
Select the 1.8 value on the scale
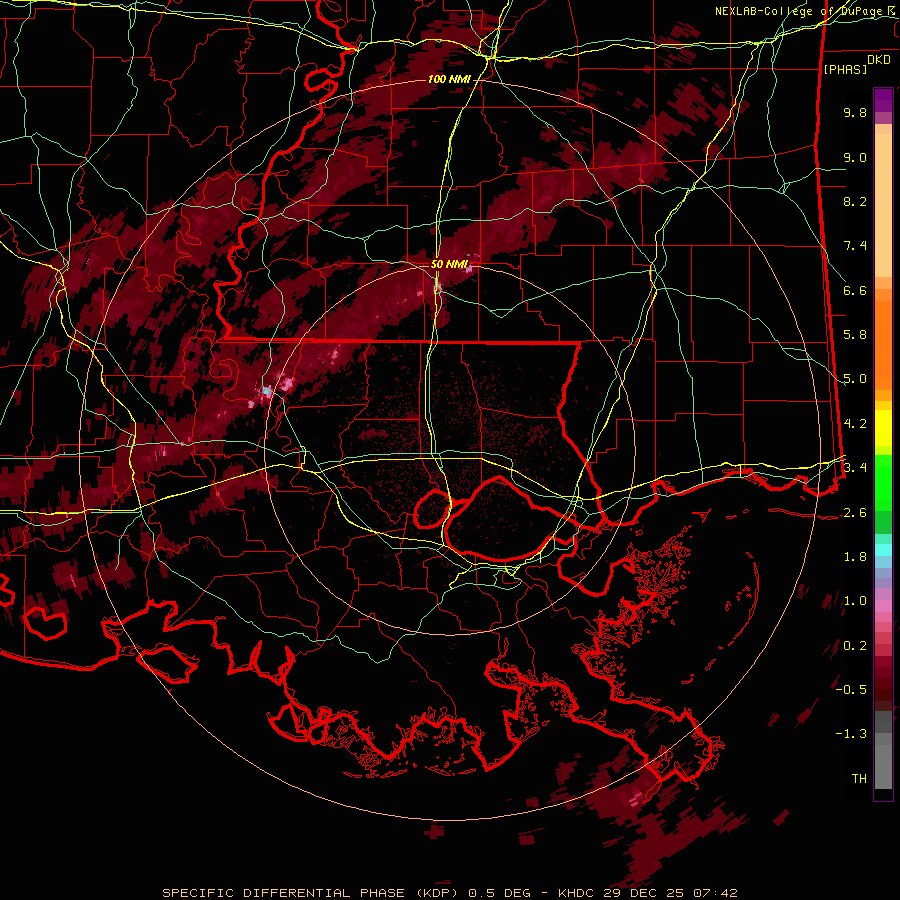[855, 557]
